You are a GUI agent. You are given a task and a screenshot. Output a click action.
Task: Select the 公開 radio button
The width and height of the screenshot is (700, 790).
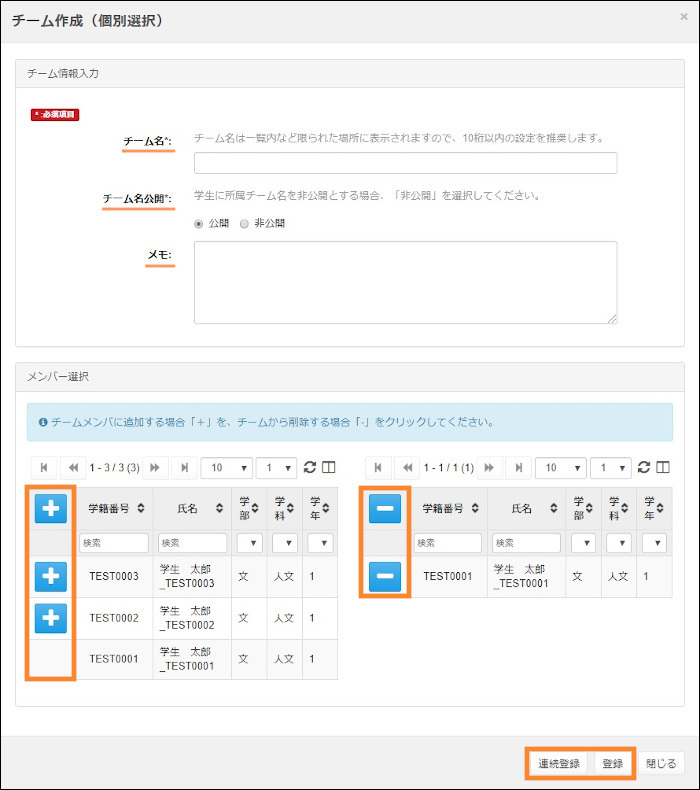click(x=199, y=223)
